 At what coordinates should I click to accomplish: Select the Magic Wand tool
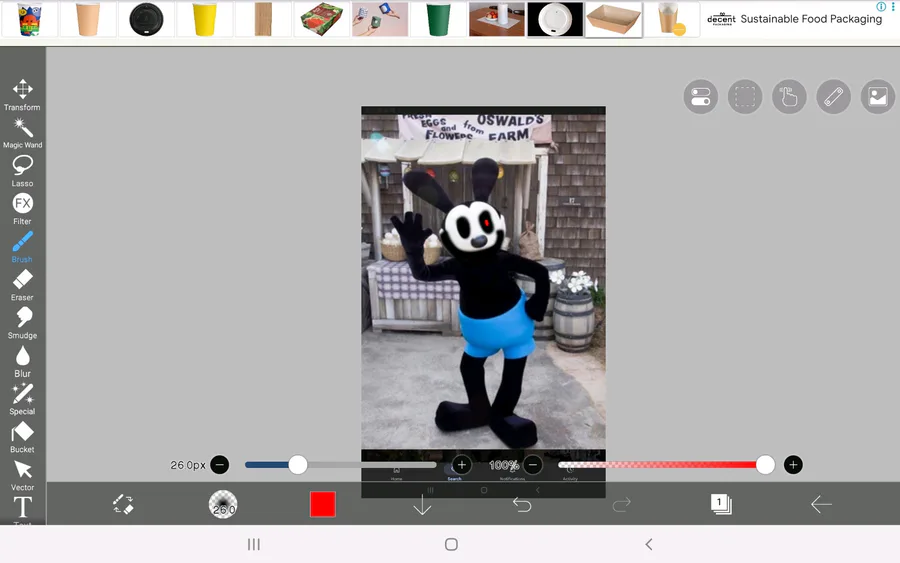22,133
